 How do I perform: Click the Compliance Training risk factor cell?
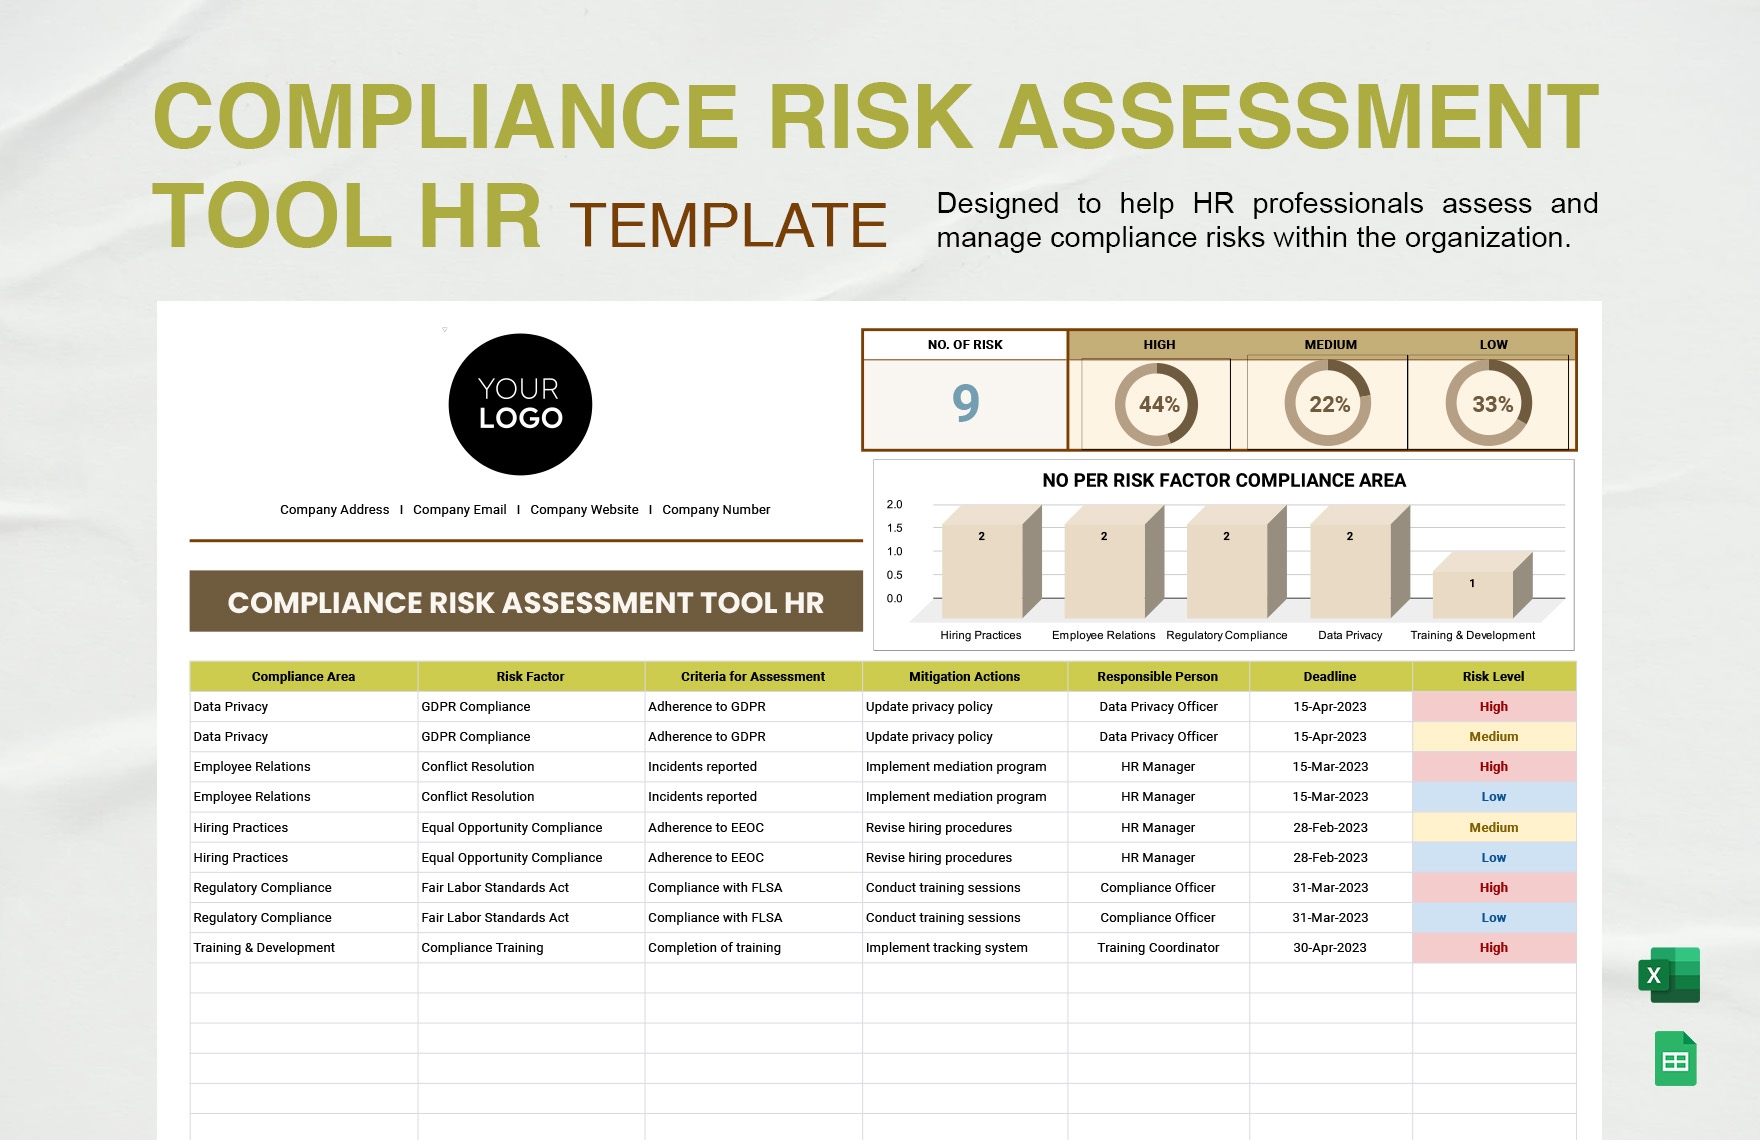pyautogui.click(x=530, y=948)
